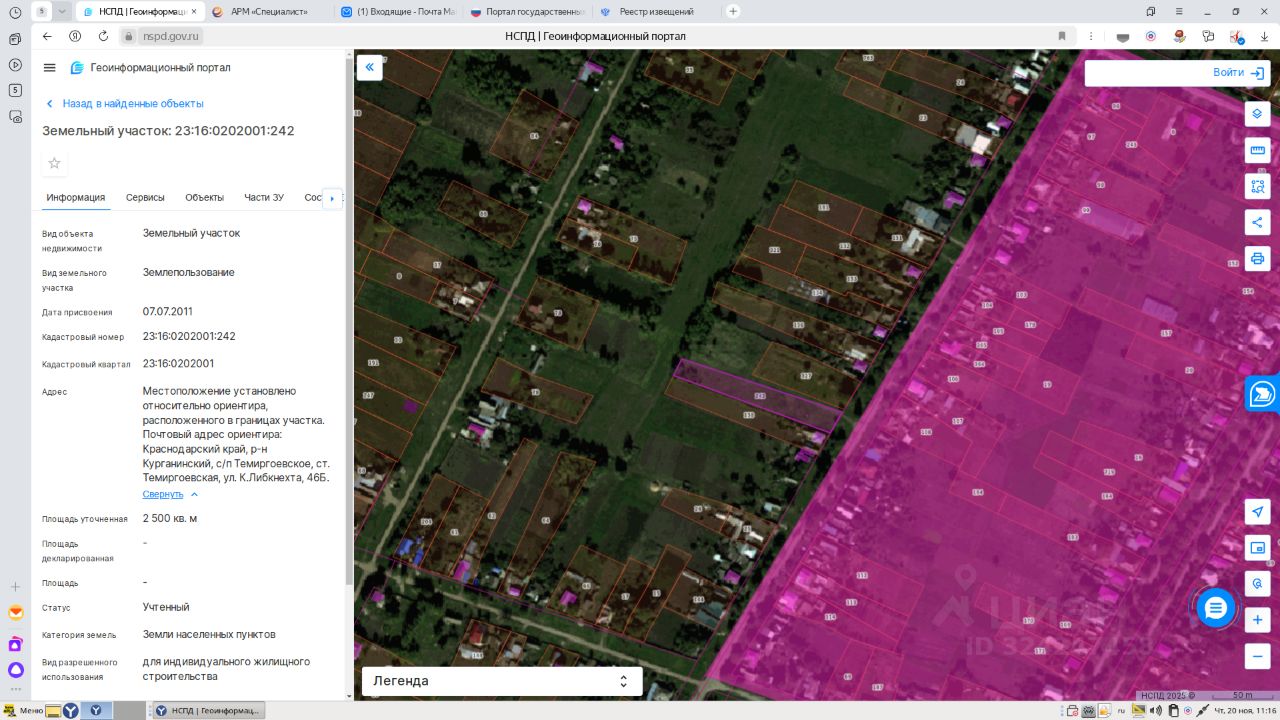Add the land plot to favorites with star
Screen dimensions: 1280x720
click(55, 163)
